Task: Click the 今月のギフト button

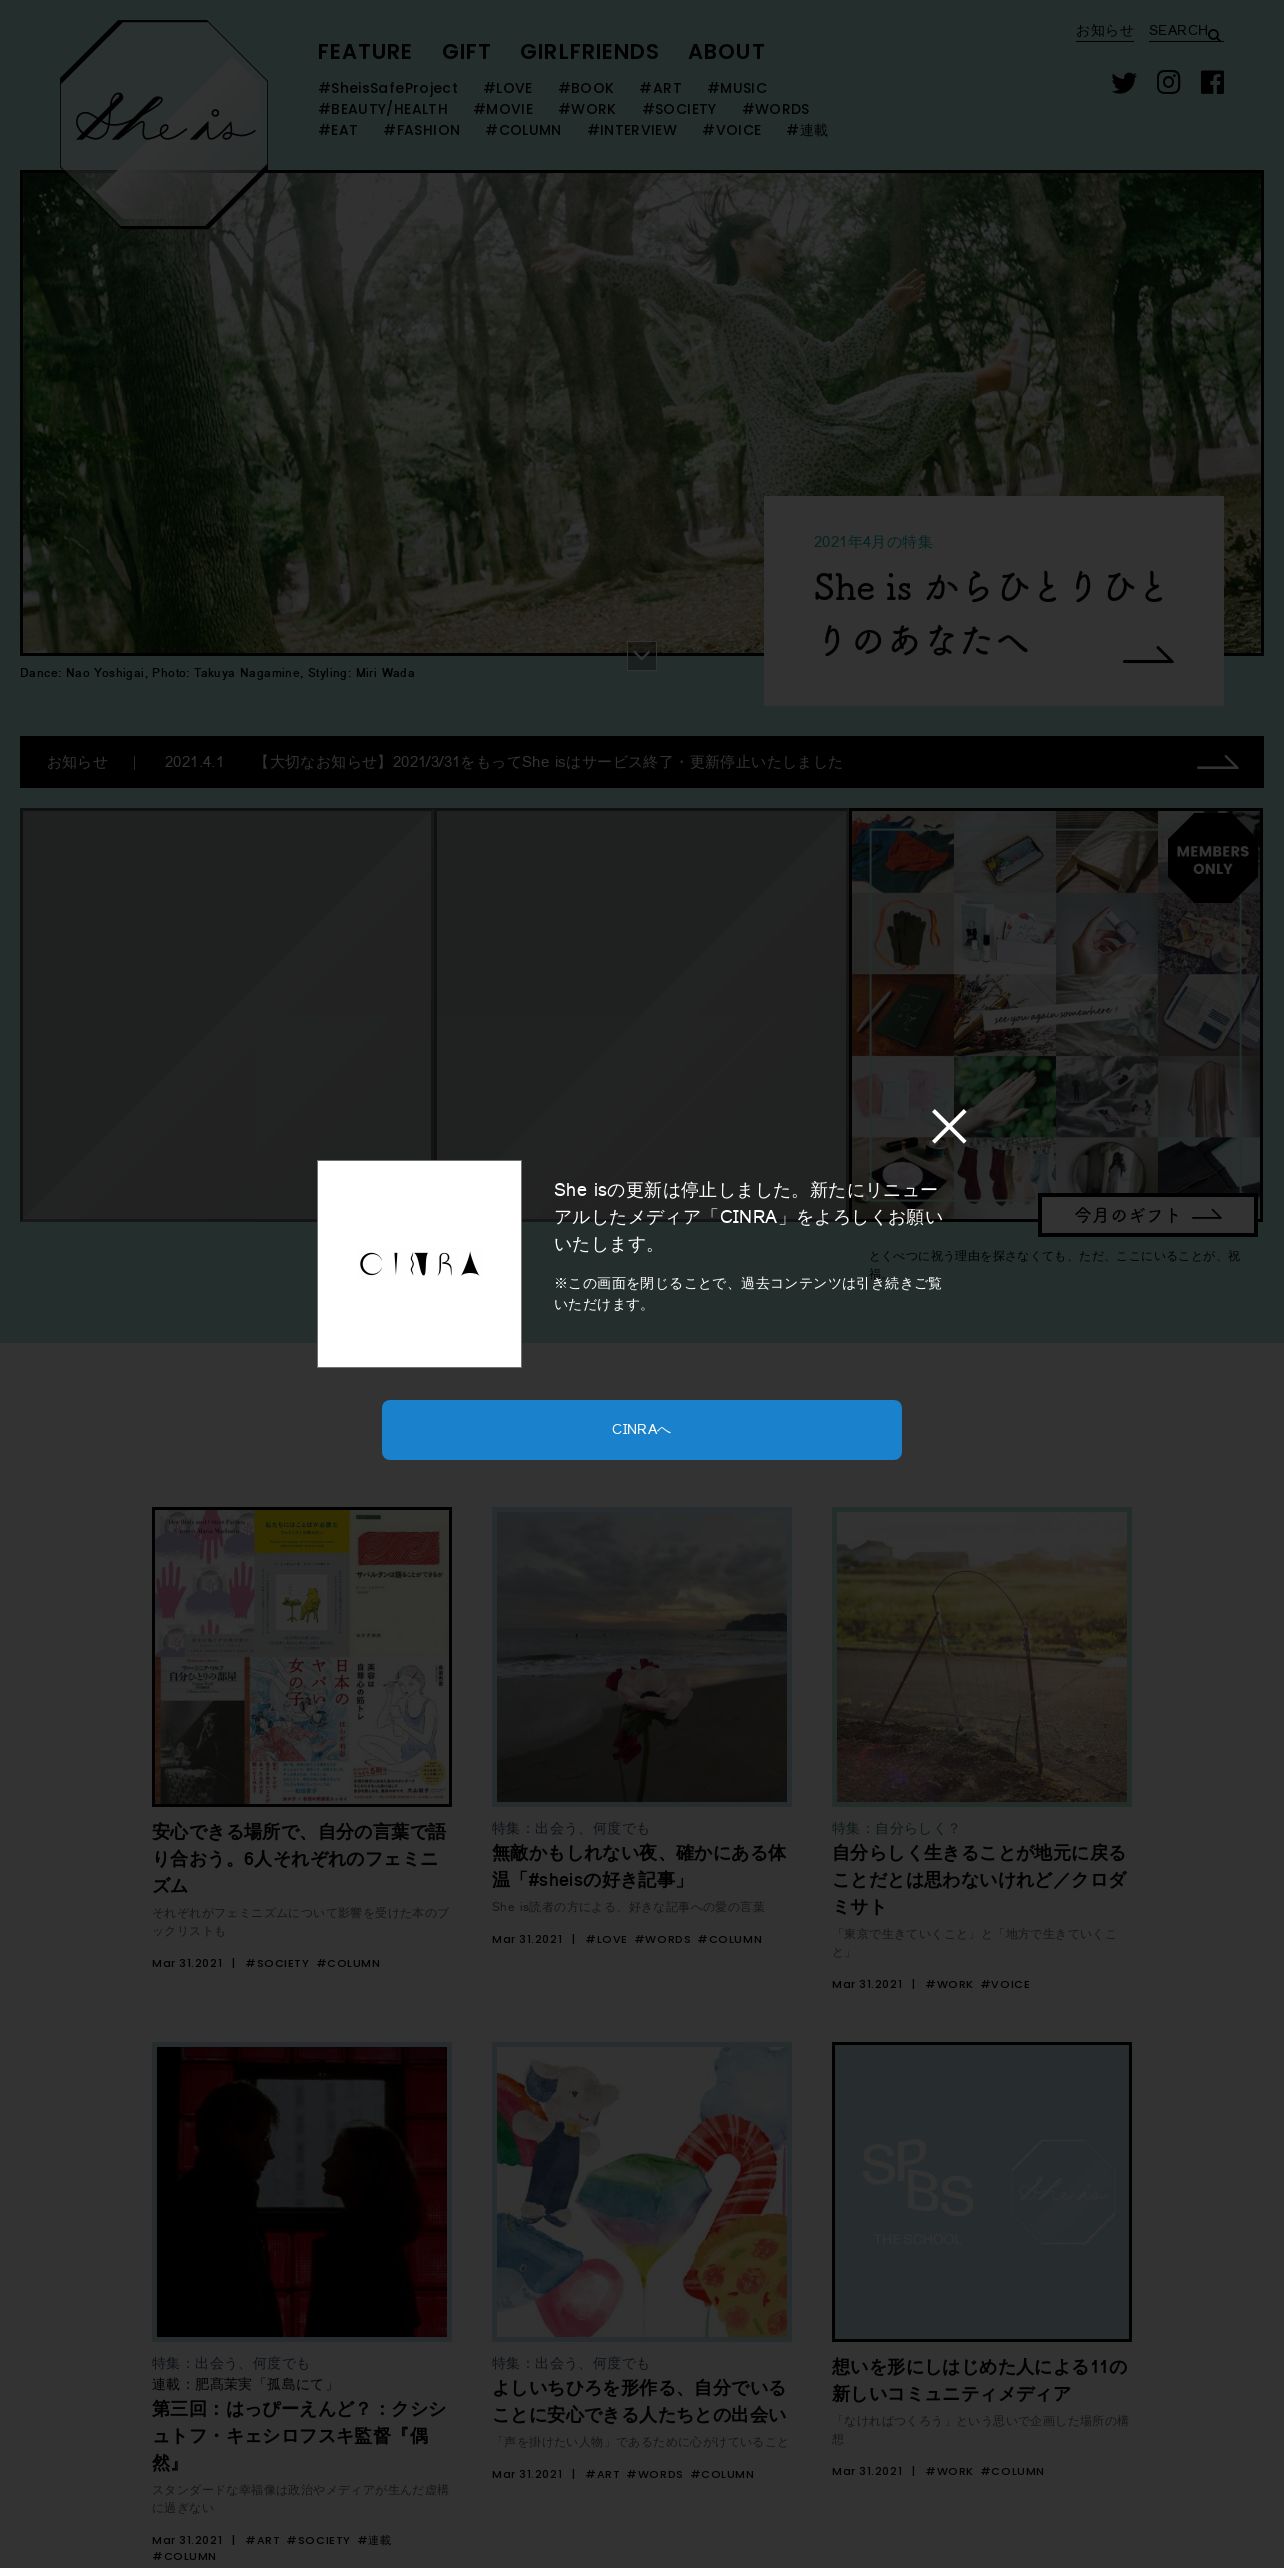Action: (x=1148, y=1215)
